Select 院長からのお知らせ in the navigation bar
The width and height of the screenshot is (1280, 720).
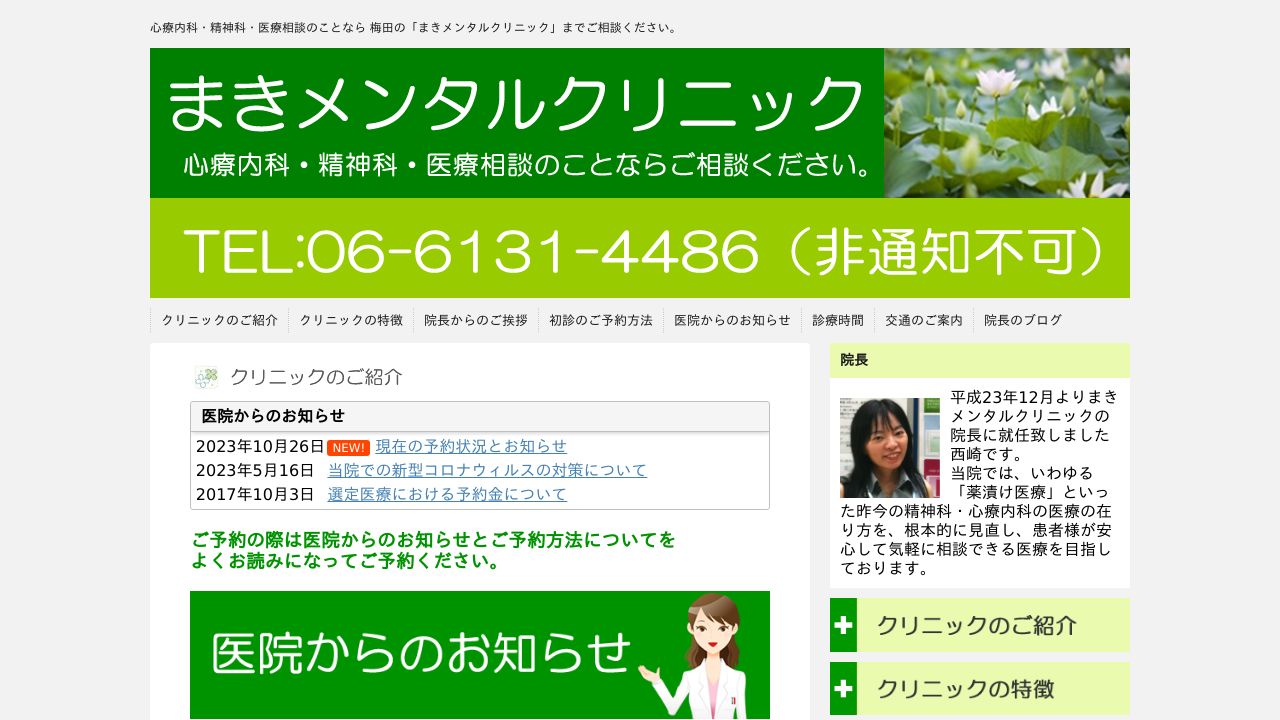732,321
